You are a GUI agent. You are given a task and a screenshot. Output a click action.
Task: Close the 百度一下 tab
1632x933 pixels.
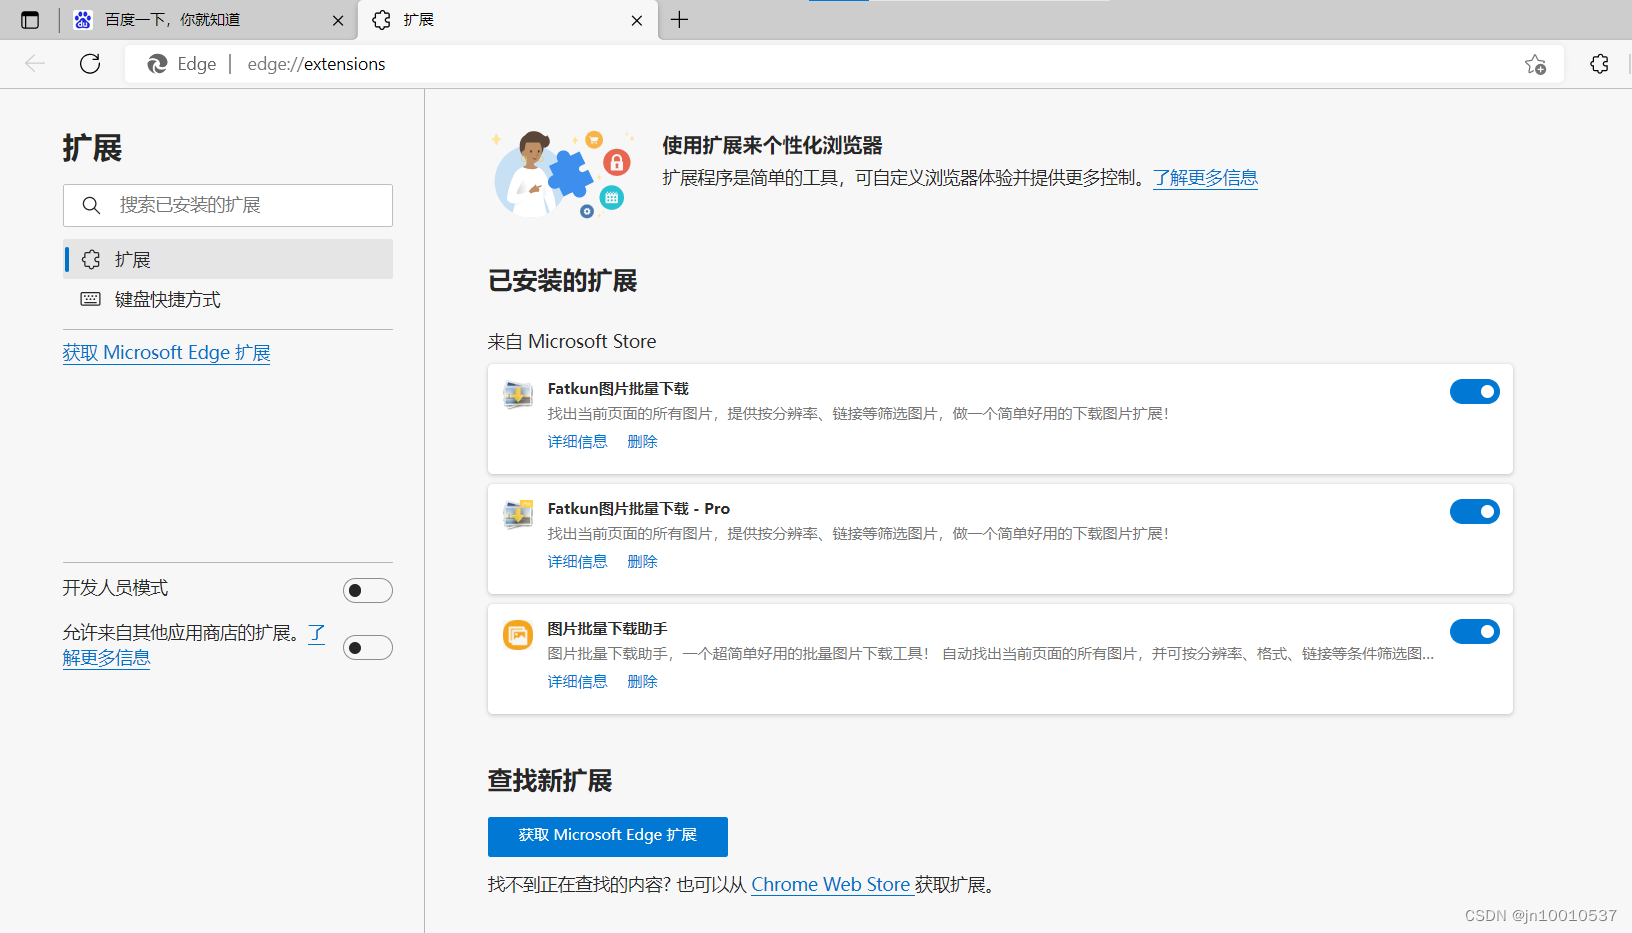click(338, 20)
